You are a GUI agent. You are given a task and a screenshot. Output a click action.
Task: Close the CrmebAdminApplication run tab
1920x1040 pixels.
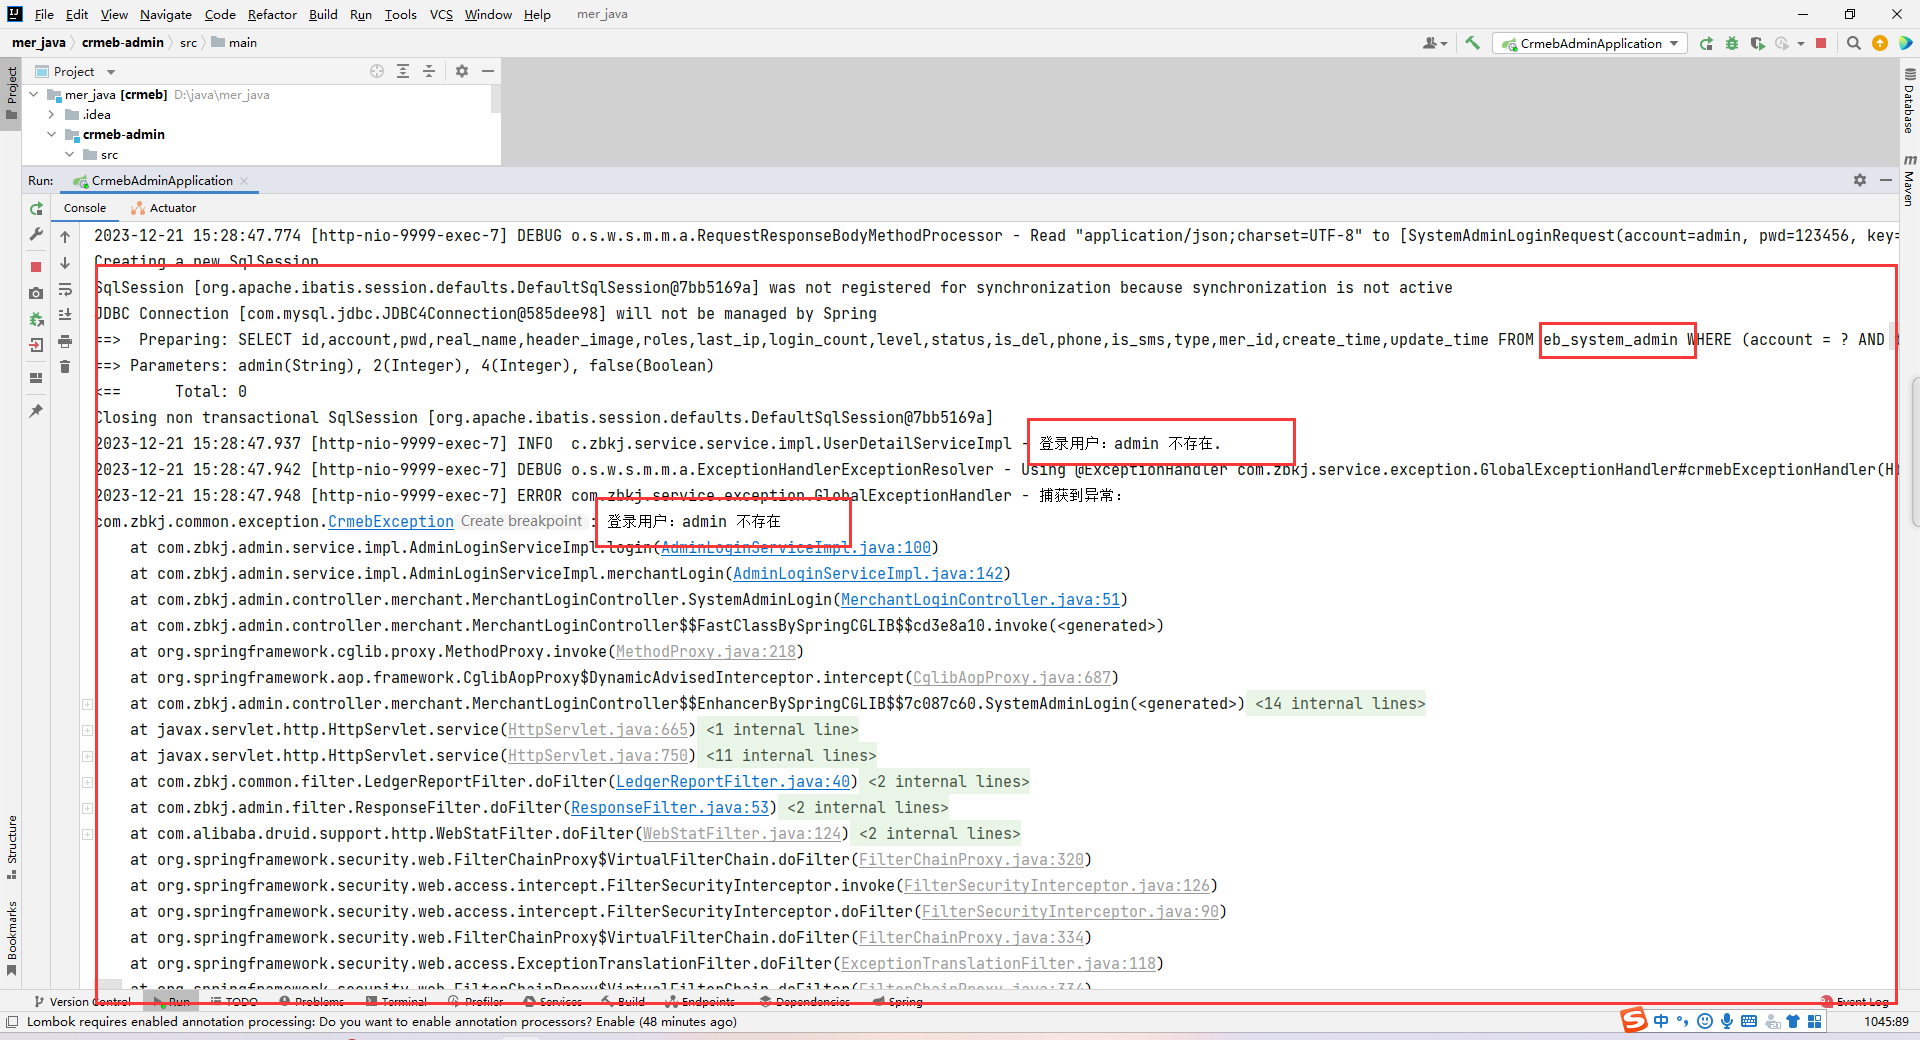[244, 181]
